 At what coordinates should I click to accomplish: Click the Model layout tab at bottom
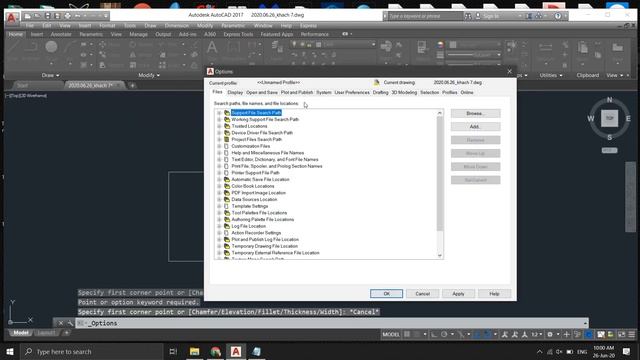[x=21, y=333]
